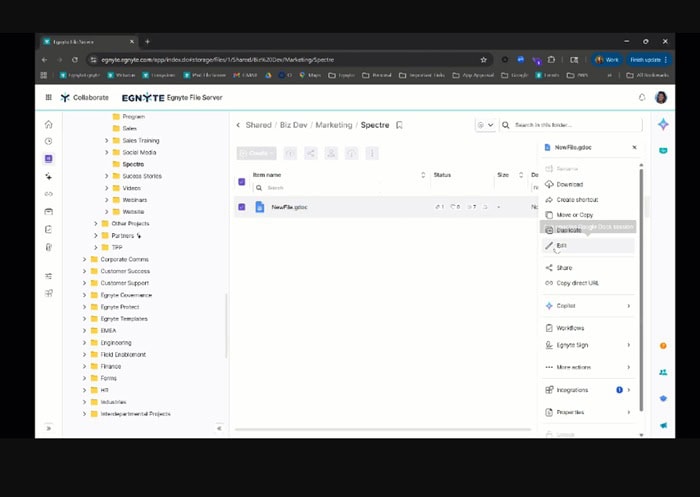The width and height of the screenshot is (700, 497).
Task: Uncheck the NewFile.gdoc row checkbox
Action: click(241, 207)
